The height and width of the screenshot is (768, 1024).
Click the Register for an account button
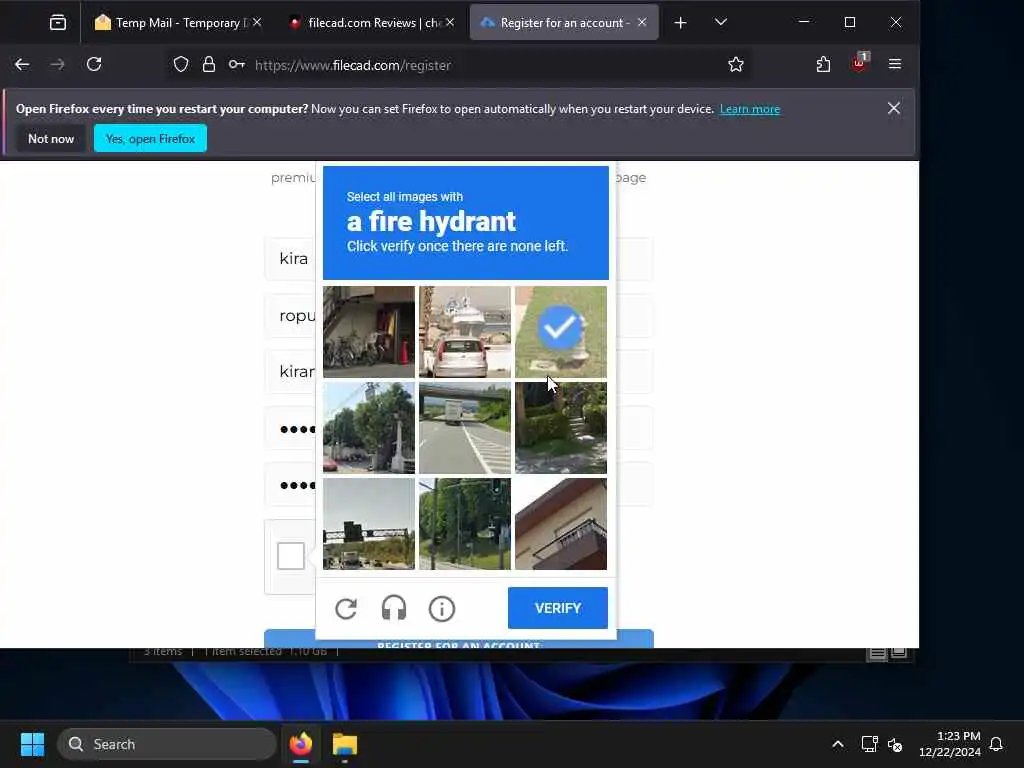tap(458, 639)
